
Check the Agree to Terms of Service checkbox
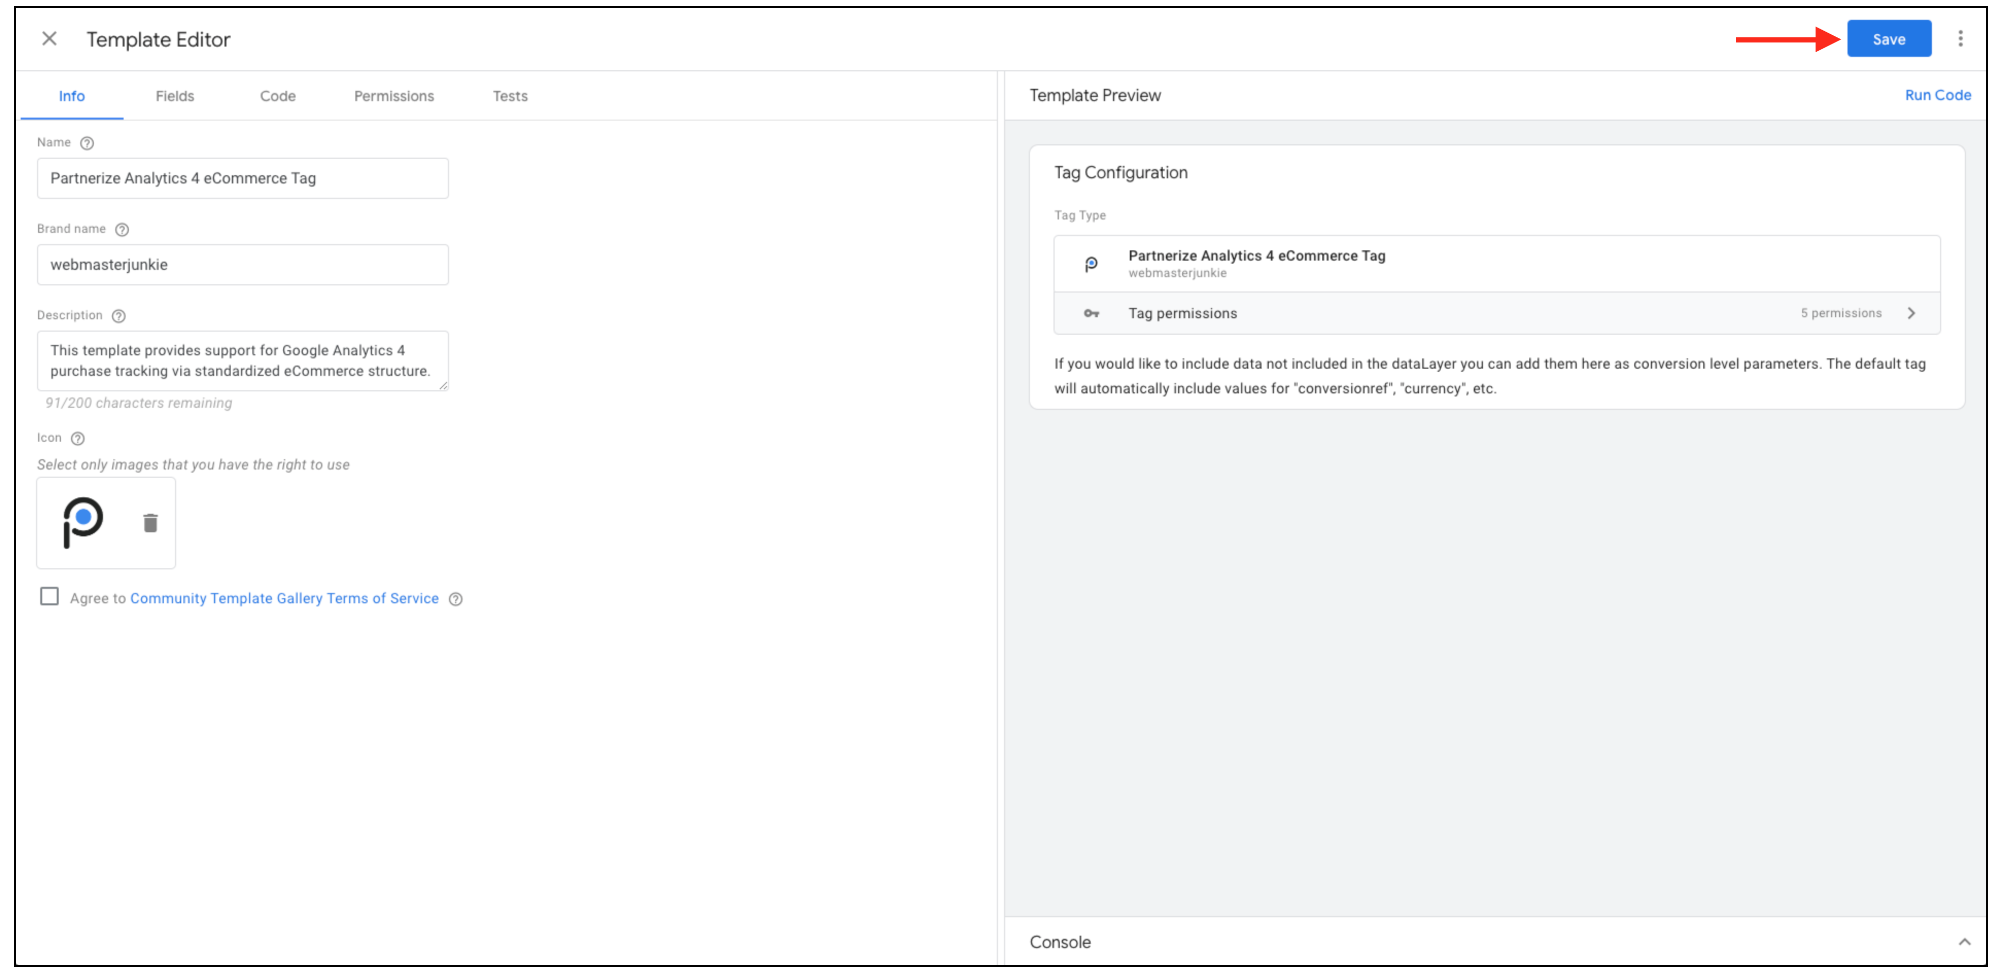point(49,597)
